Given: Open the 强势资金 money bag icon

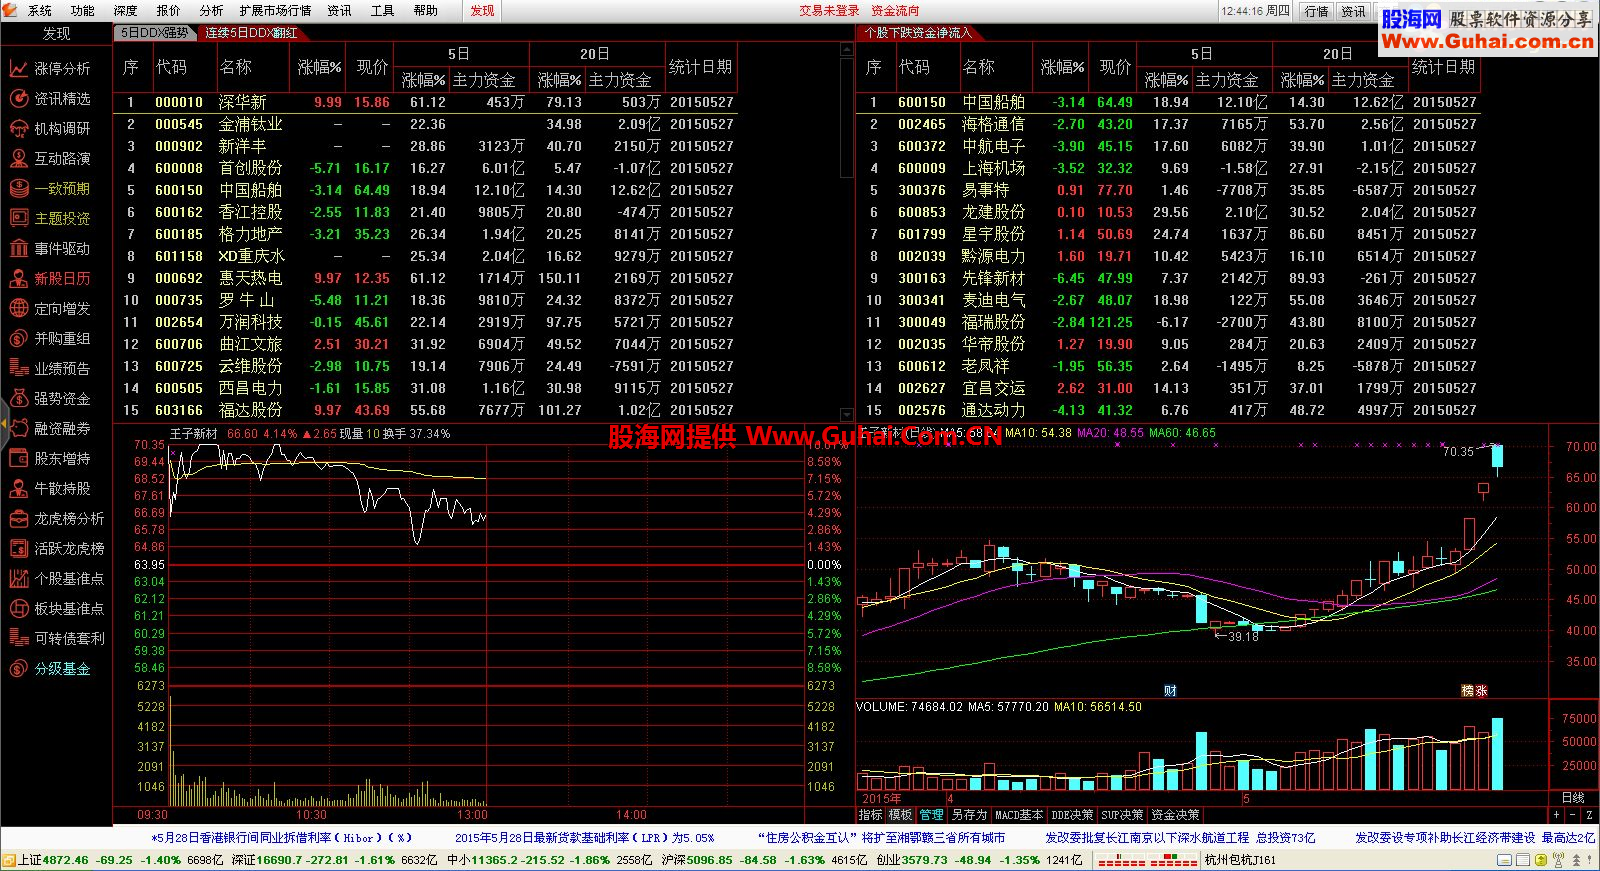Looking at the screenshot, I should coord(18,398).
